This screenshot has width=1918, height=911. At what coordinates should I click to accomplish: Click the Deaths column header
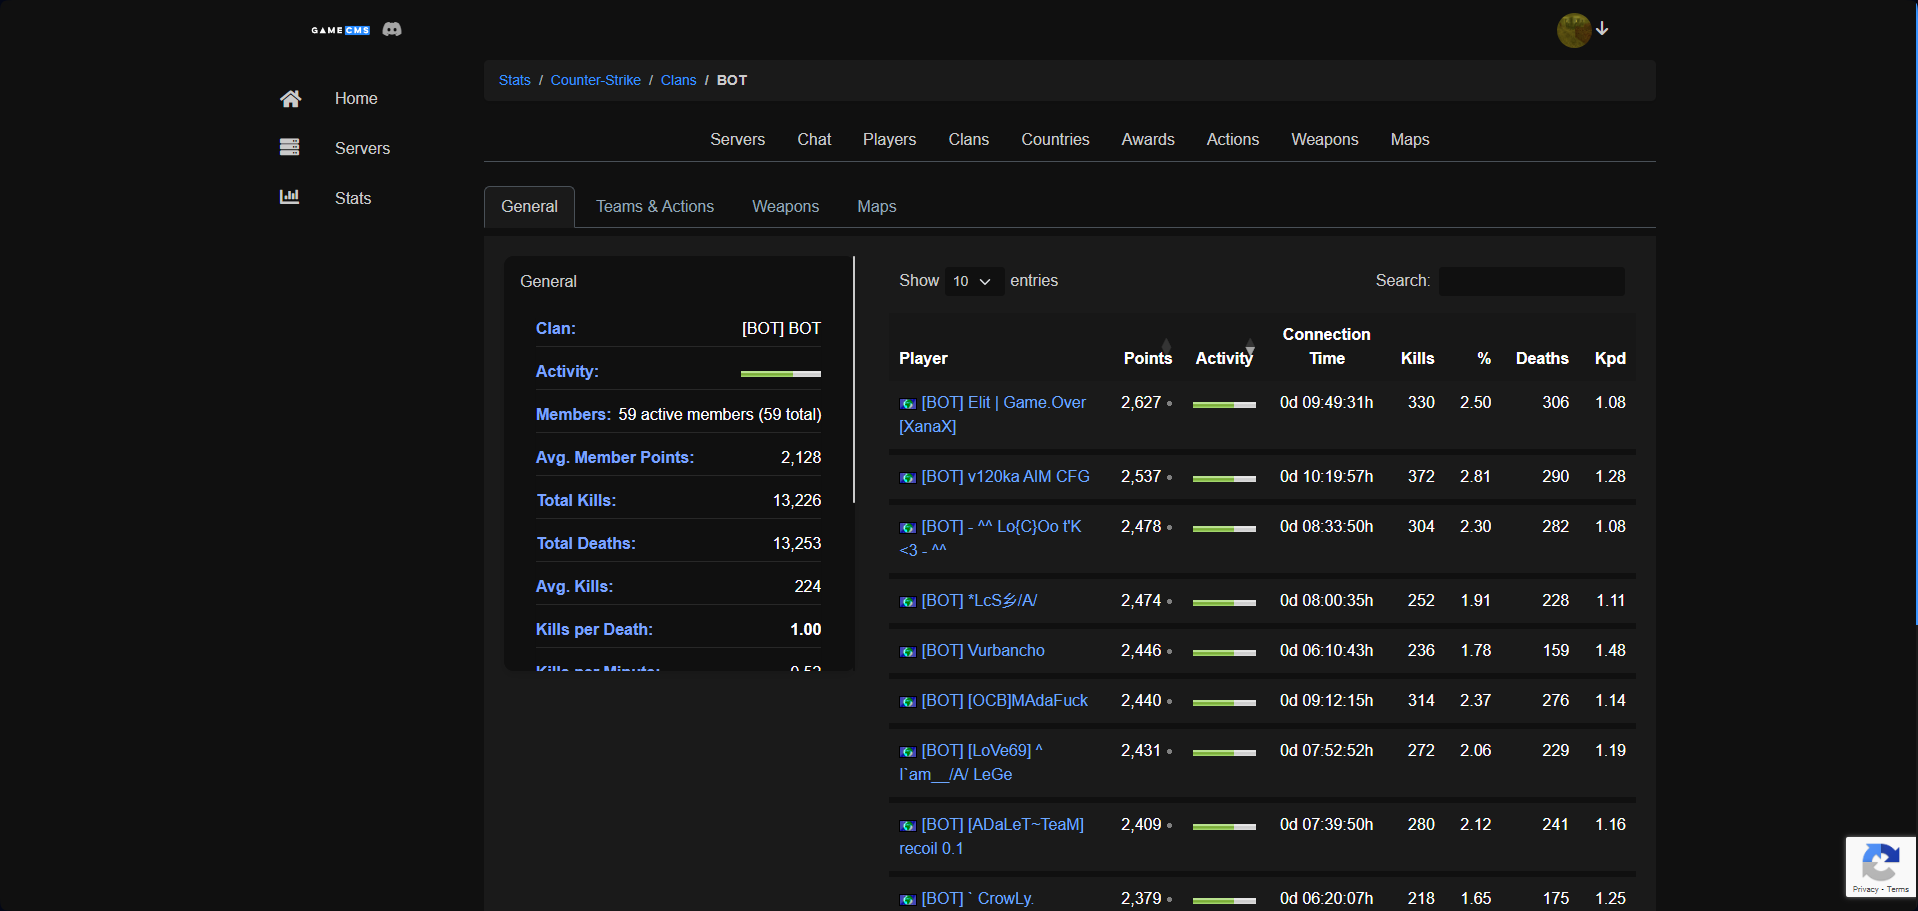1542,358
